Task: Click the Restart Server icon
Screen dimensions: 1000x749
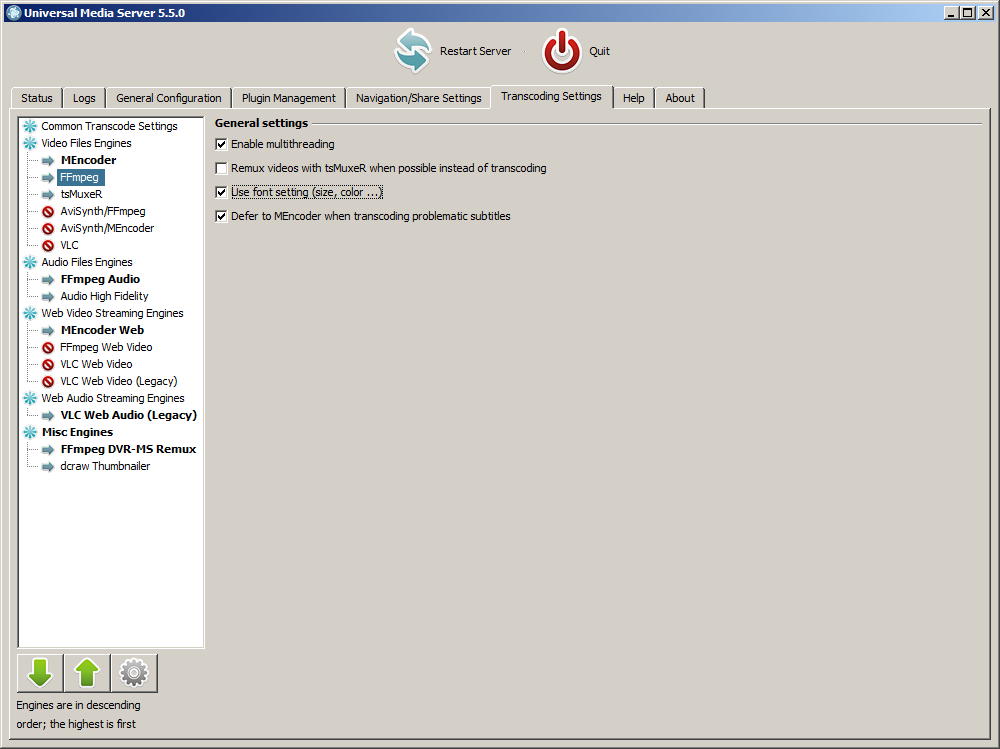Action: (413, 50)
